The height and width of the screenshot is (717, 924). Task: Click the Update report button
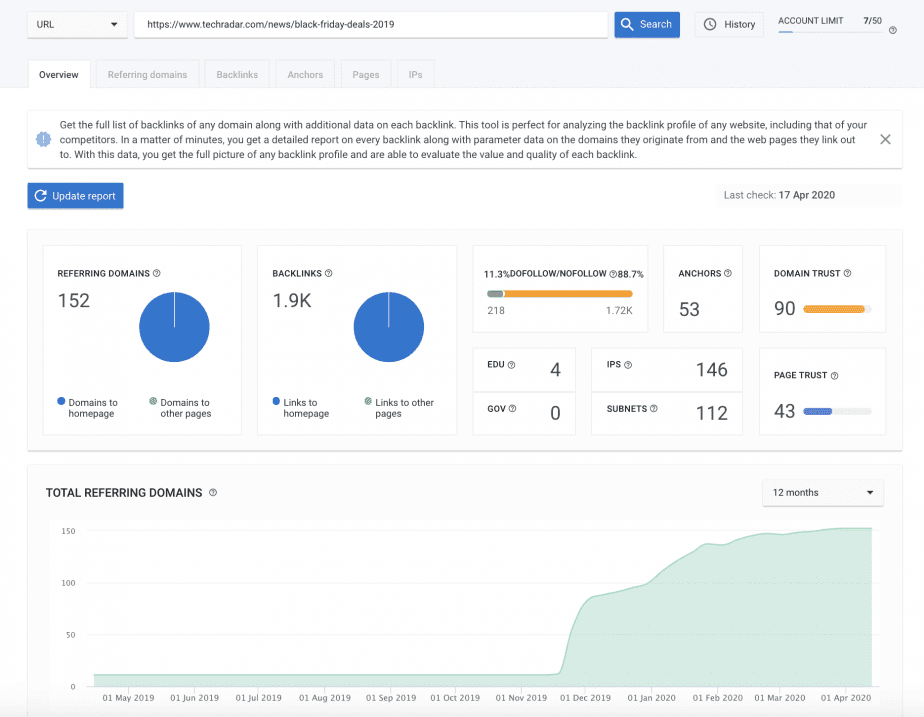point(75,196)
